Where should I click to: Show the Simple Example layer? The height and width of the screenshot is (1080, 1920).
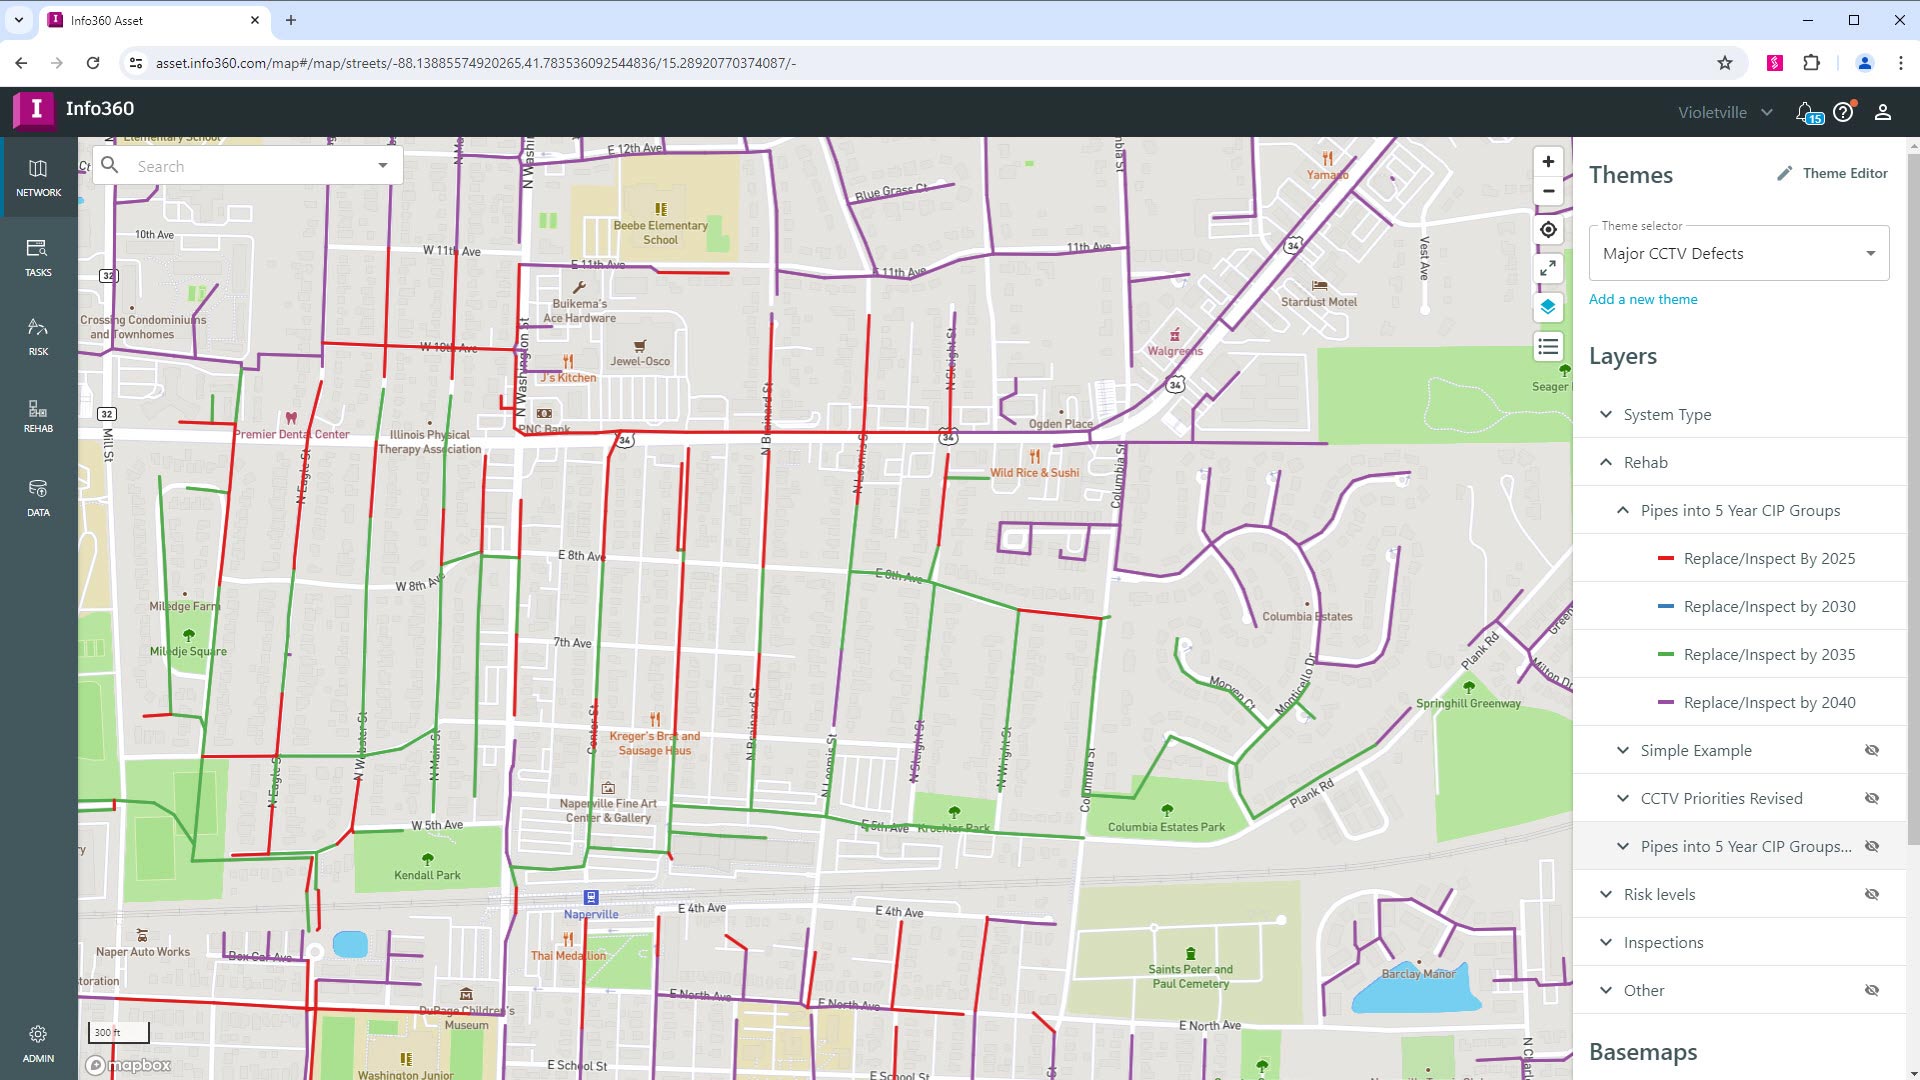(x=1871, y=751)
